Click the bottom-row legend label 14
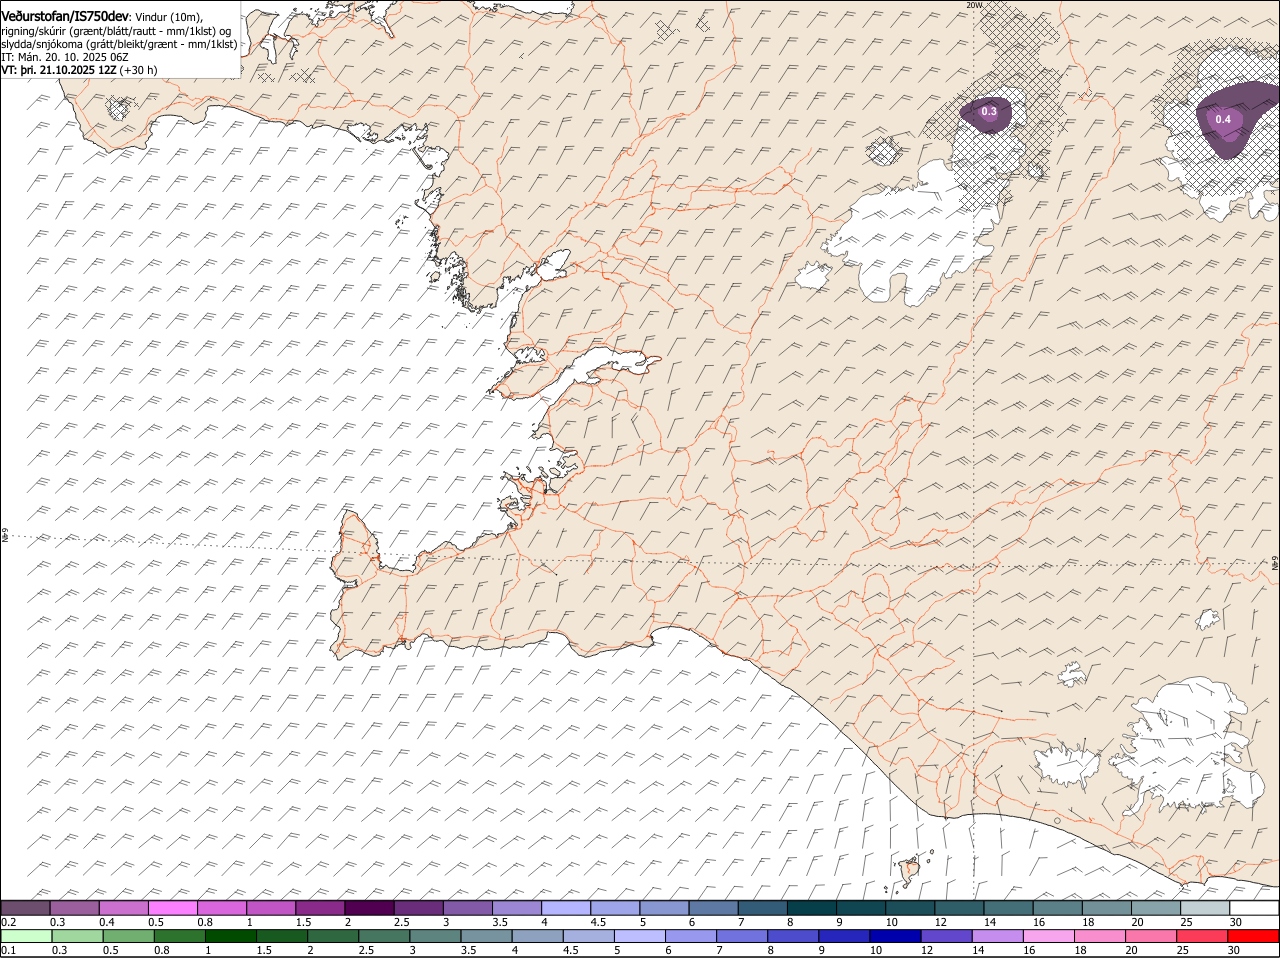This screenshot has width=1280, height=958. click(977, 950)
